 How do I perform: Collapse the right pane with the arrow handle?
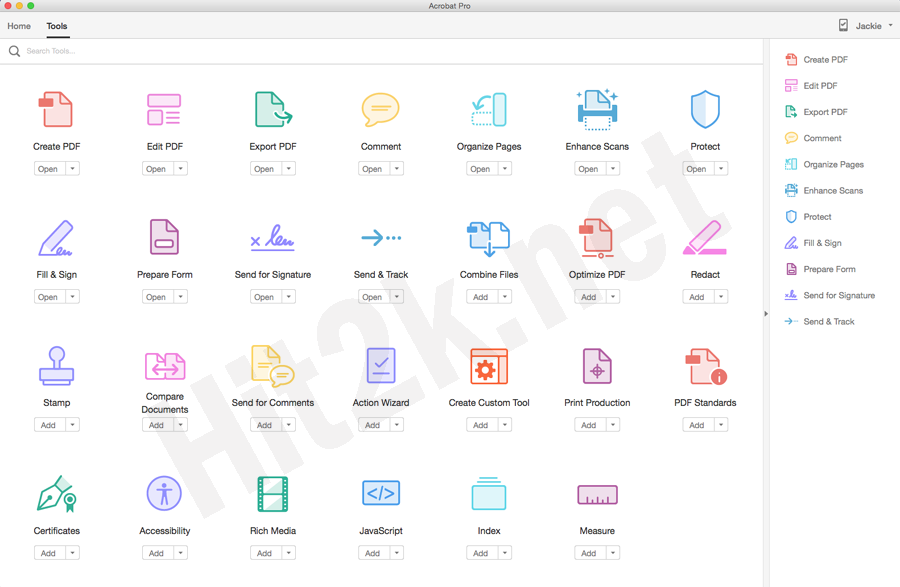(766, 314)
